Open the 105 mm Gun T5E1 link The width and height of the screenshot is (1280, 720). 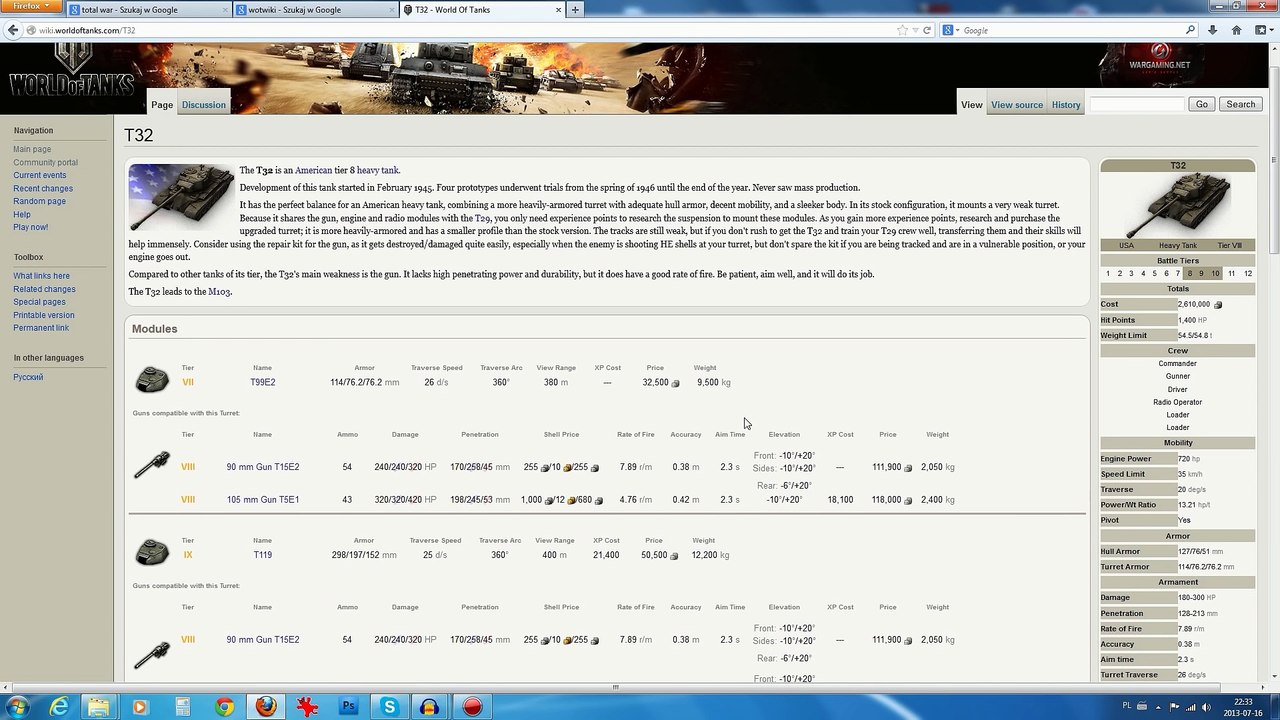pos(263,500)
